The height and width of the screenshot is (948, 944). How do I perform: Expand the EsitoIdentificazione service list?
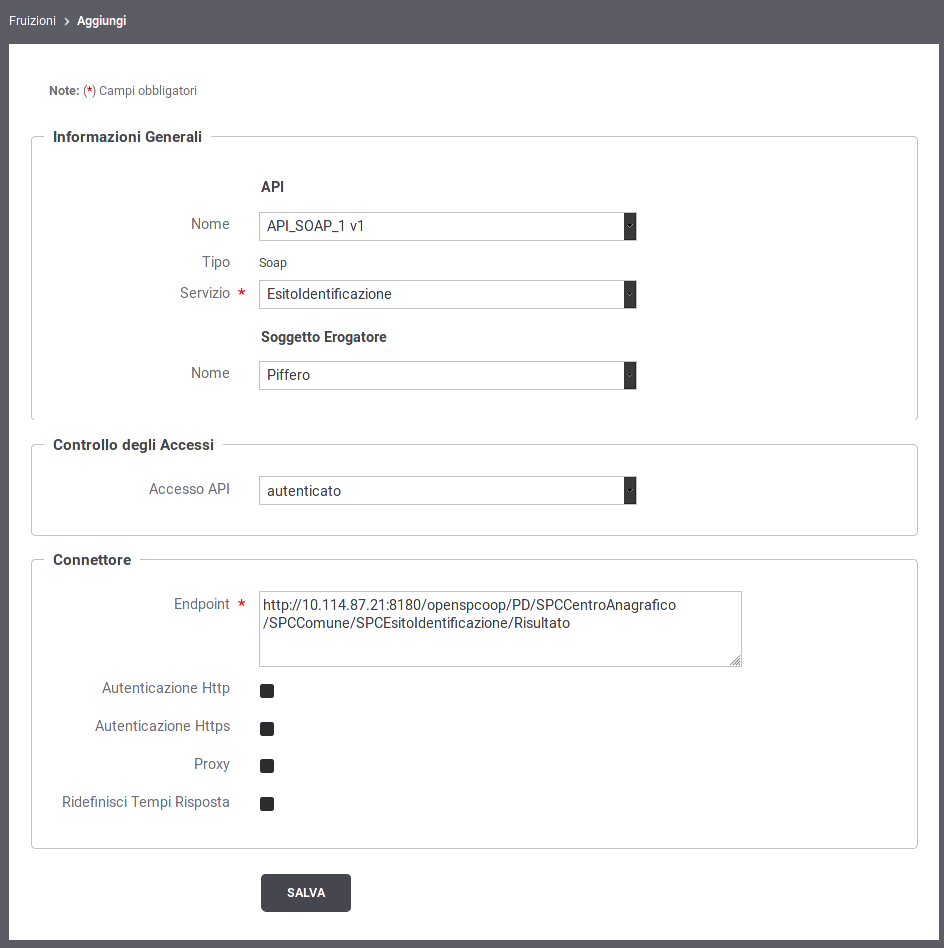[x=448, y=294]
